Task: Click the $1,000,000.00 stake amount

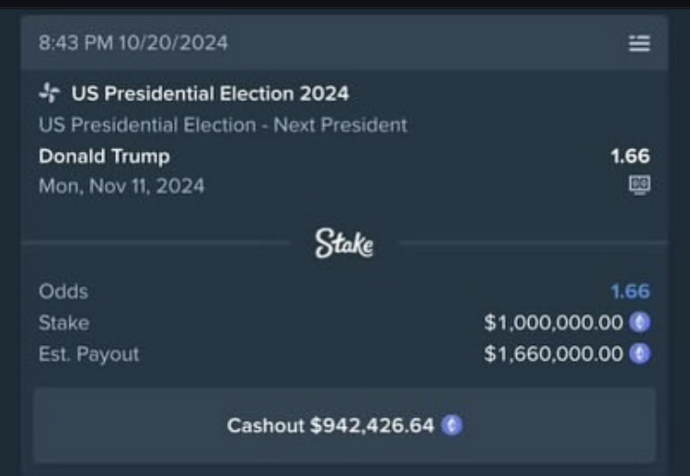Action: click(x=553, y=323)
